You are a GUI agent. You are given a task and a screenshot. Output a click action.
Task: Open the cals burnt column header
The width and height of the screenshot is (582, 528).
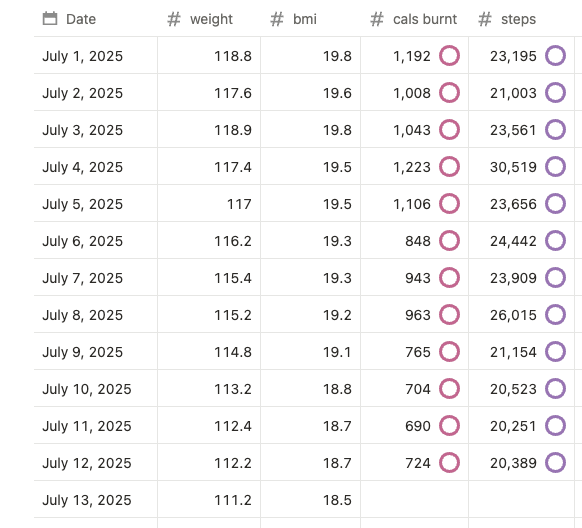pyautogui.click(x=415, y=19)
